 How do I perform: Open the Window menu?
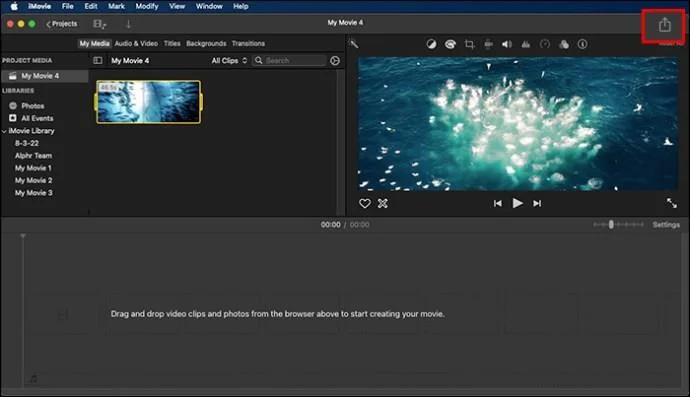coord(209,6)
